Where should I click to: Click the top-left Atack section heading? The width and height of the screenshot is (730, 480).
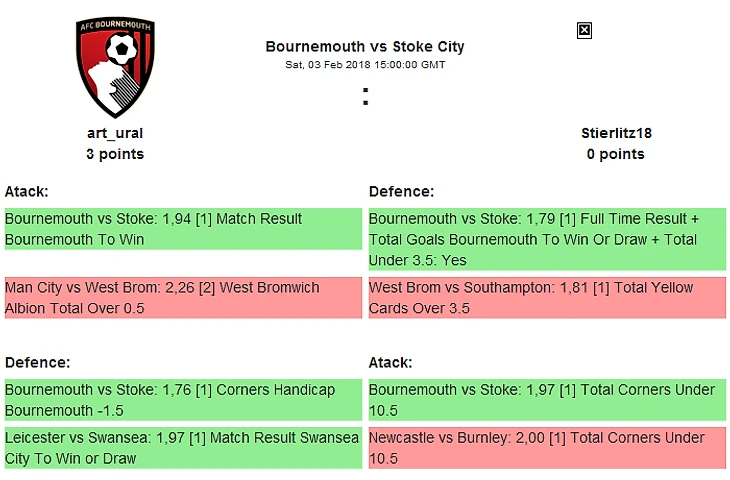(27, 191)
